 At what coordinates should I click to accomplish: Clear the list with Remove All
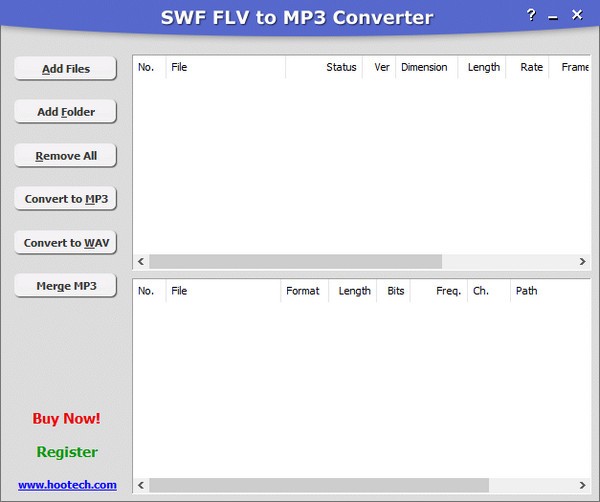click(66, 156)
